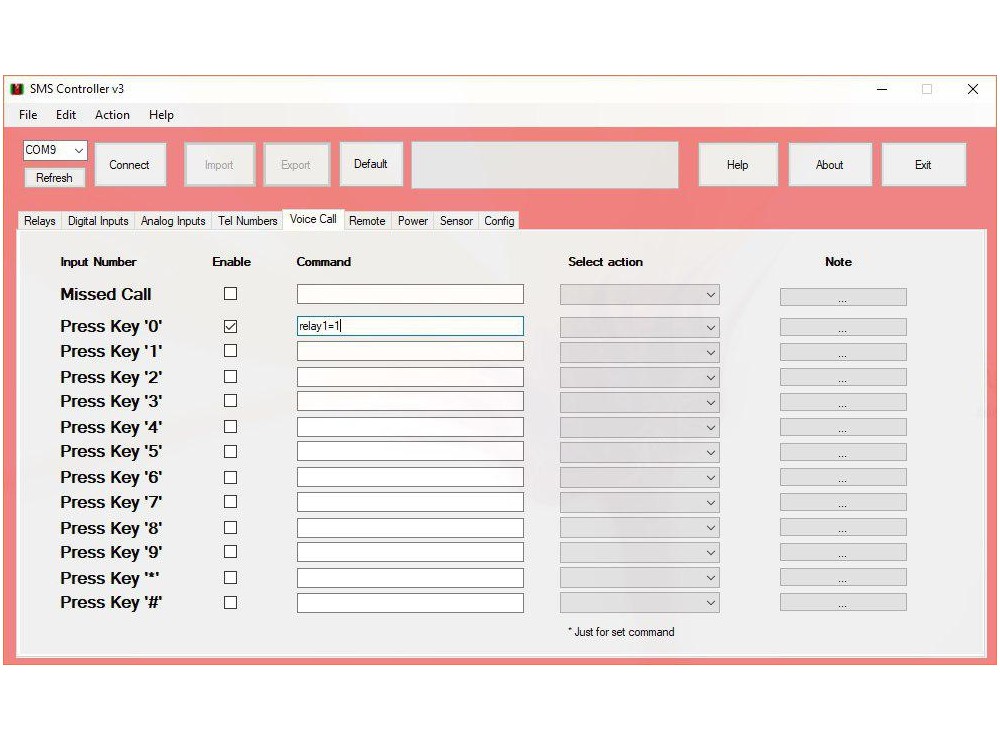Tick the Press Key '5' enable checkbox
This screenshot has width=1000, height=741.
(231, 452)
